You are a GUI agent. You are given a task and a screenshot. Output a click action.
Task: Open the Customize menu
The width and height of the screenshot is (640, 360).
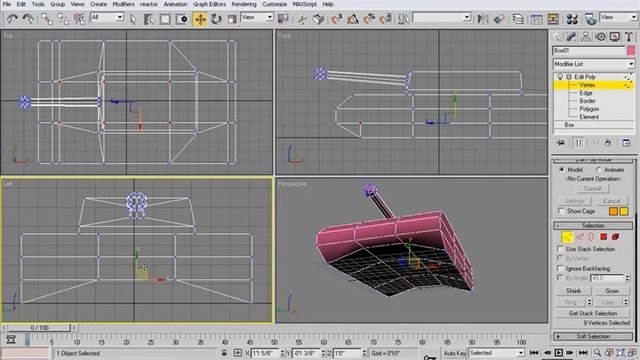point(274,4)
